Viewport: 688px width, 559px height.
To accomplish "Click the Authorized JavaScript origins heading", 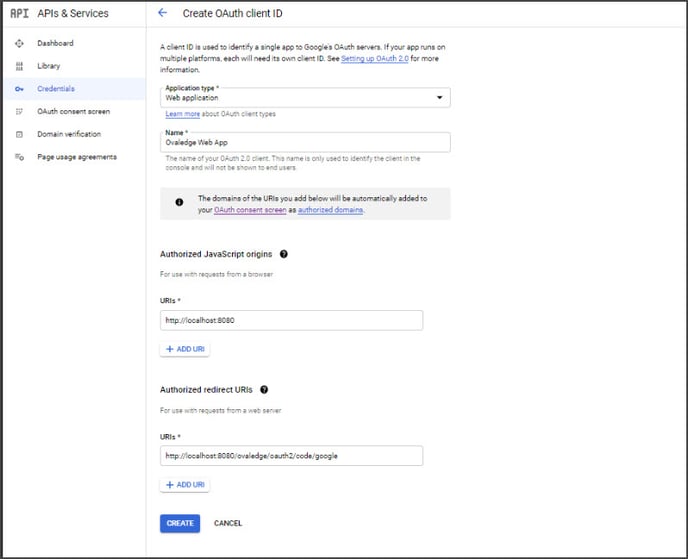I will pos(216,254).
